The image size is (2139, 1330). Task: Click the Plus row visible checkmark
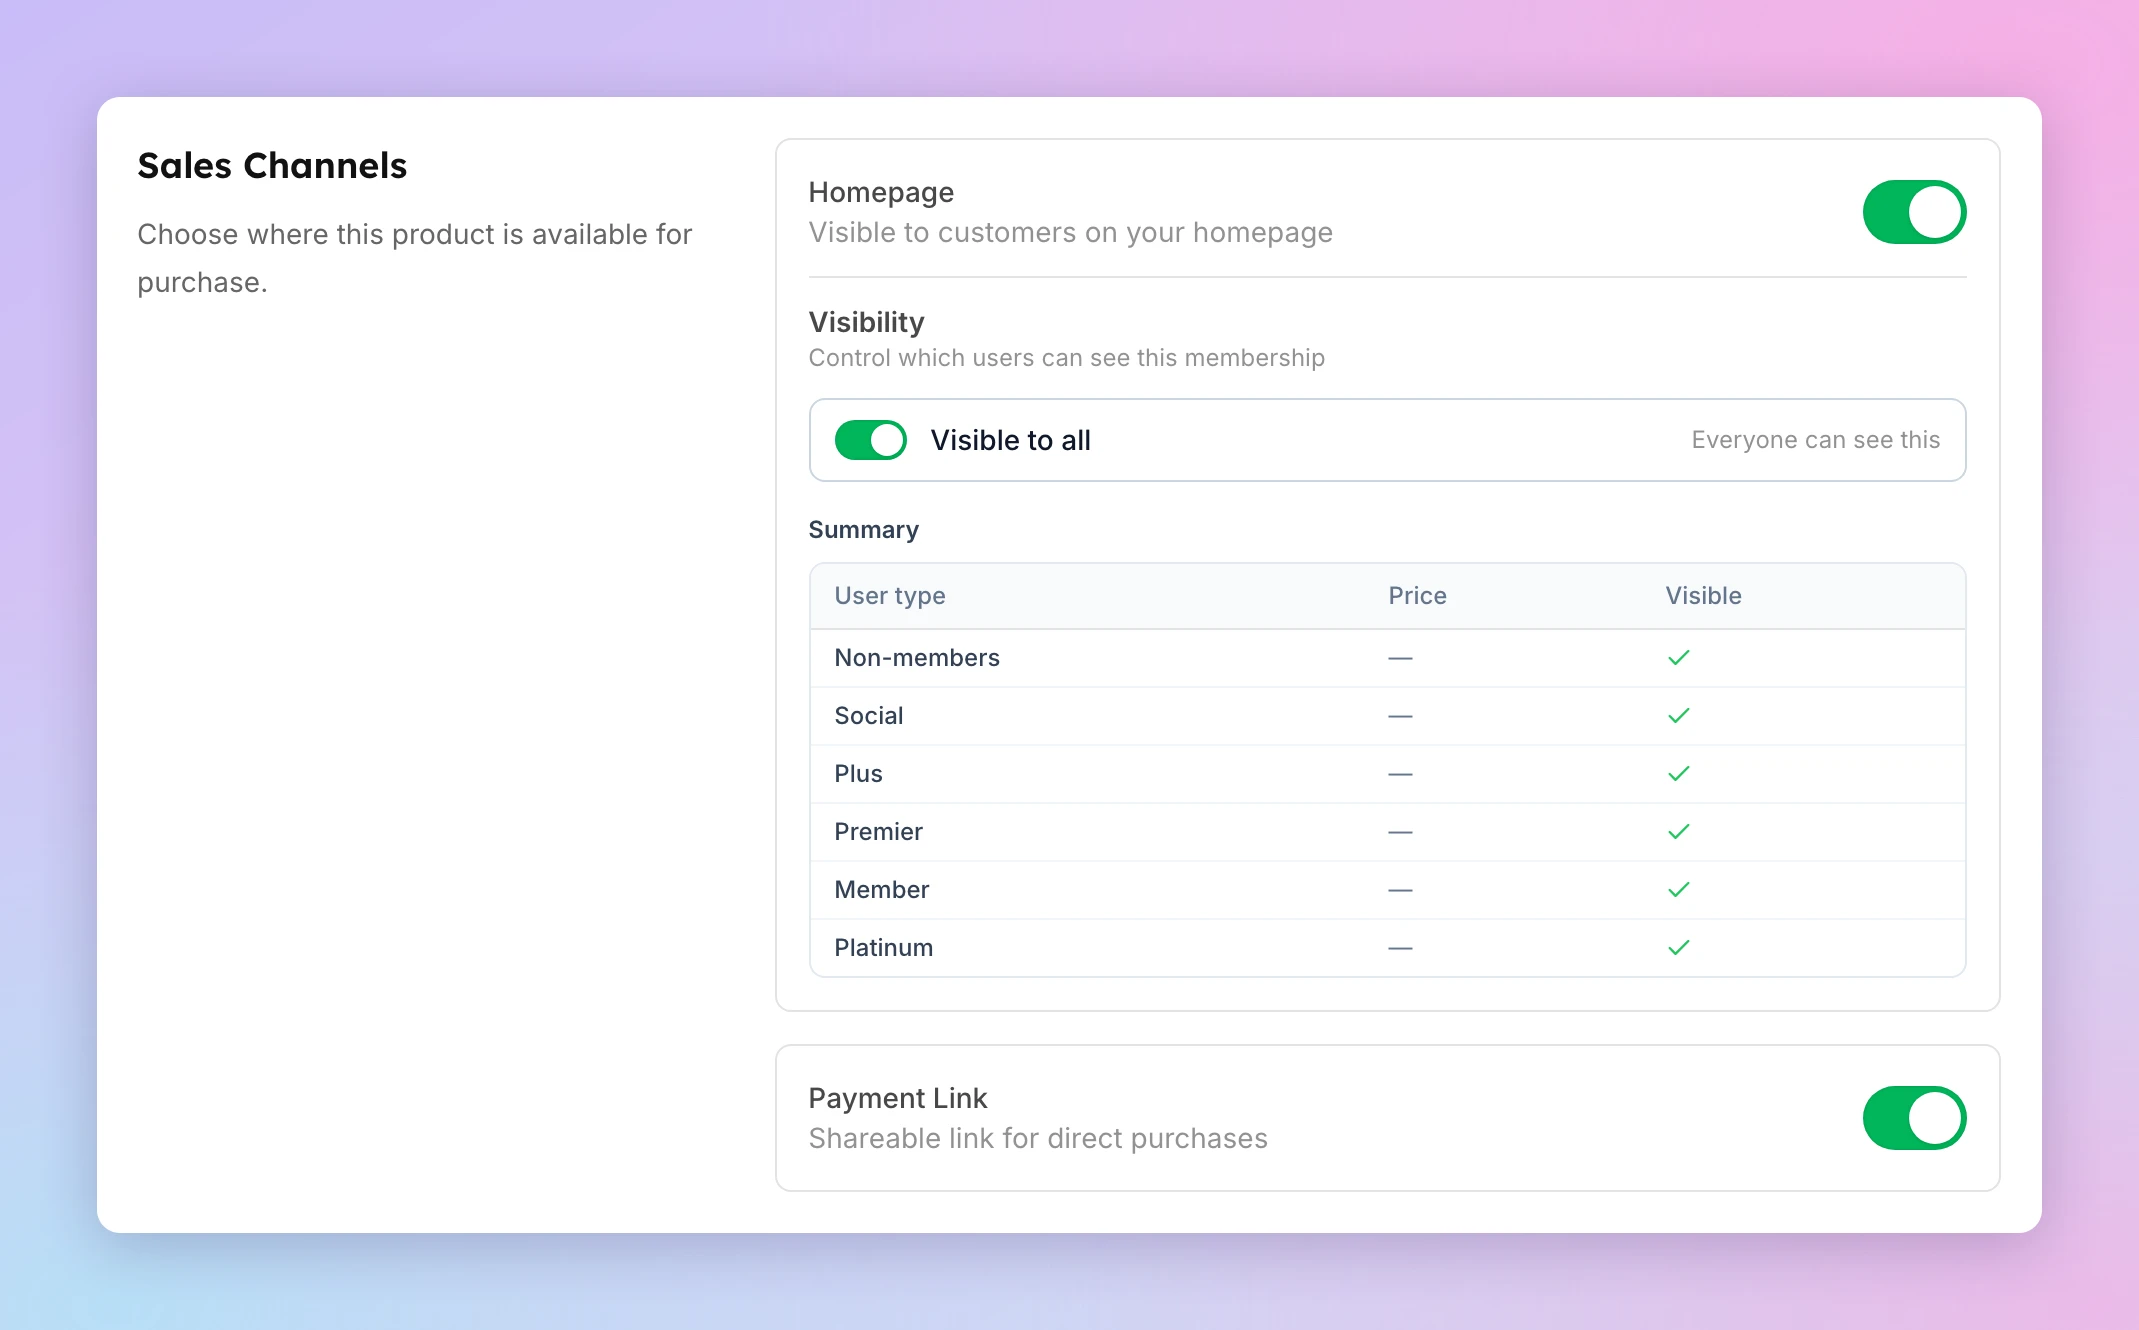tap(1679, 773)
